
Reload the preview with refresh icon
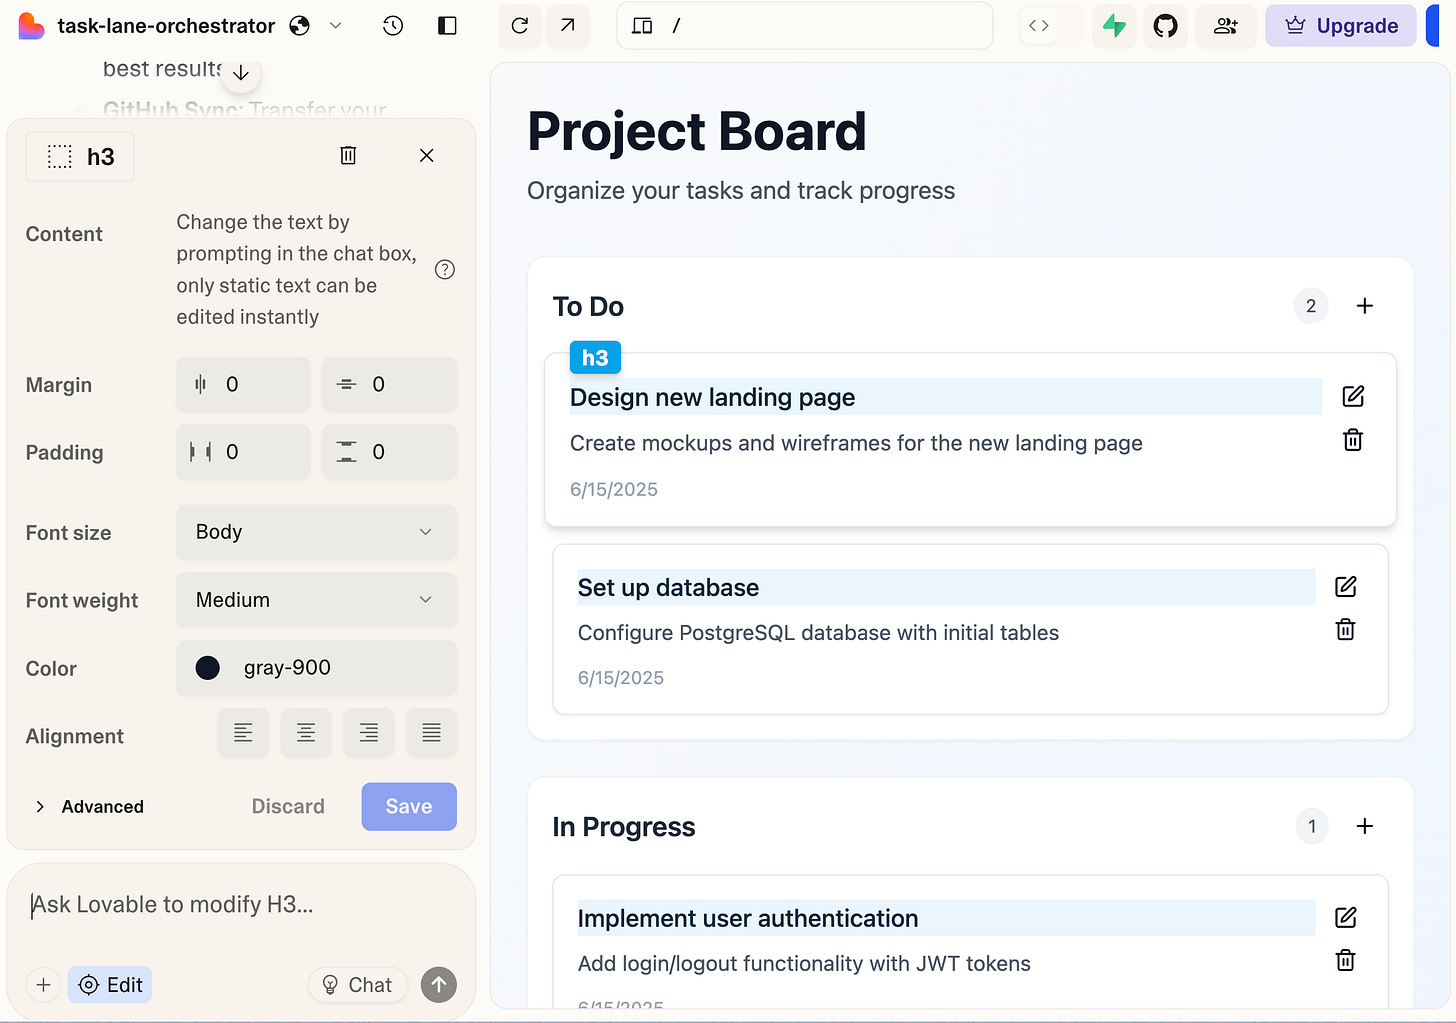click(x=520, y=26)
